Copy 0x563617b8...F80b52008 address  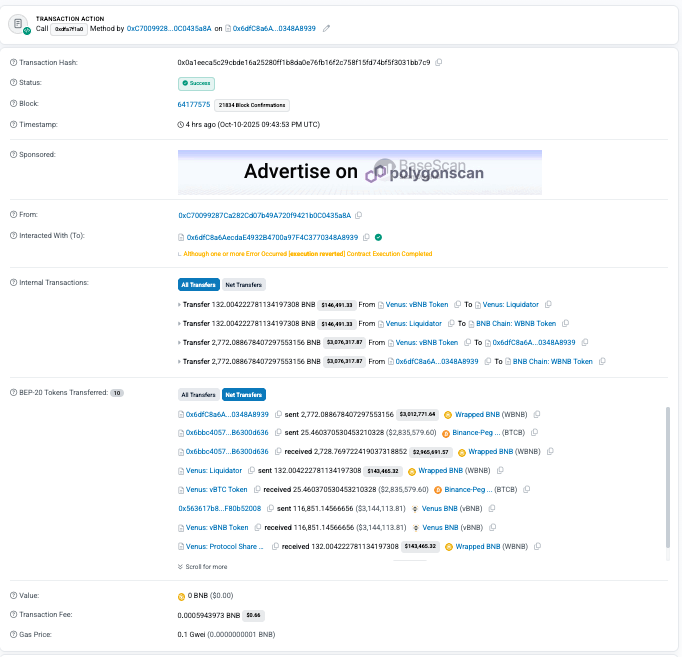(x=270, y=508)
